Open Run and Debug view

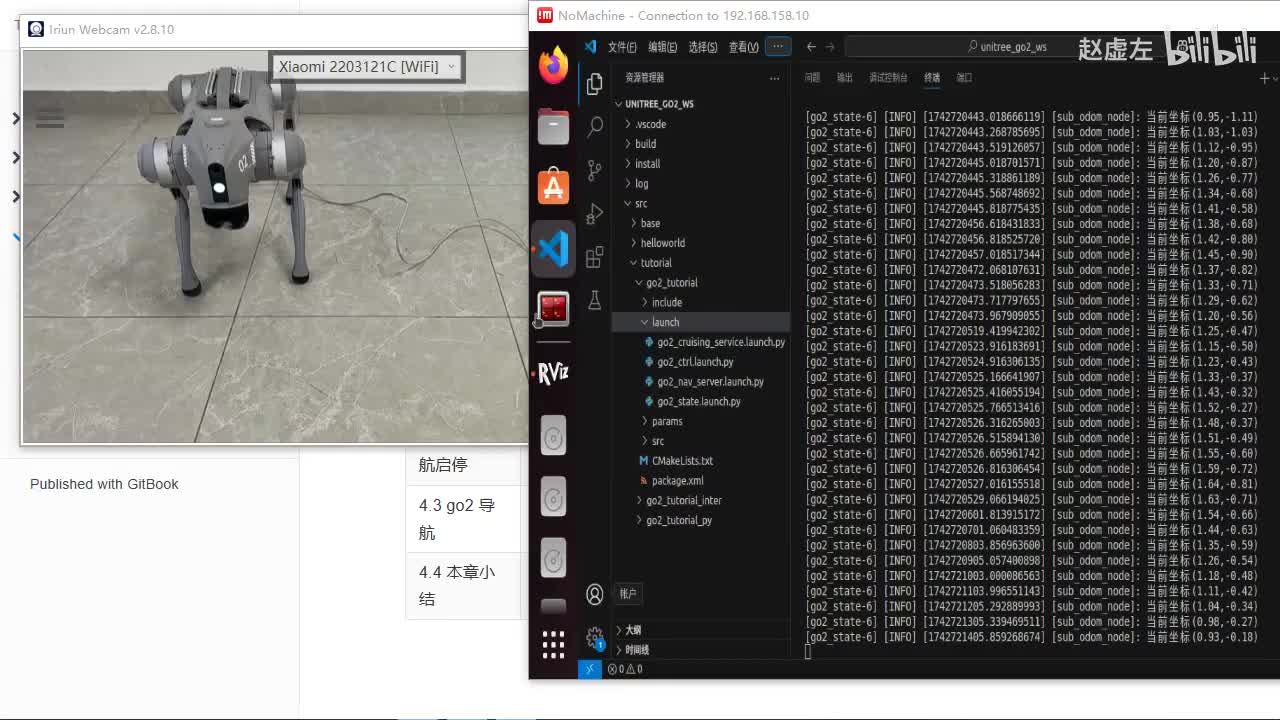click(595, 213)
